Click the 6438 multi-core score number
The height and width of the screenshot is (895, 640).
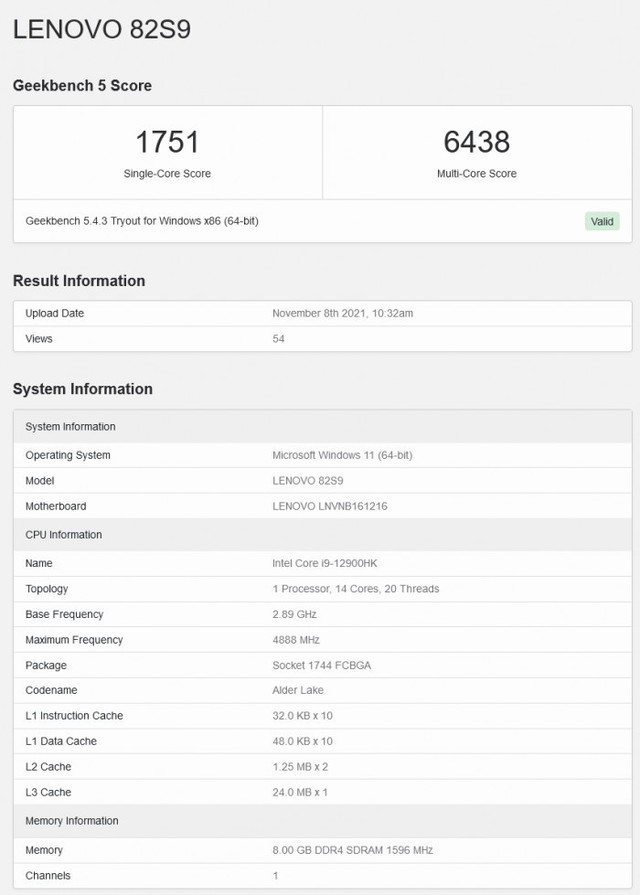476,142
